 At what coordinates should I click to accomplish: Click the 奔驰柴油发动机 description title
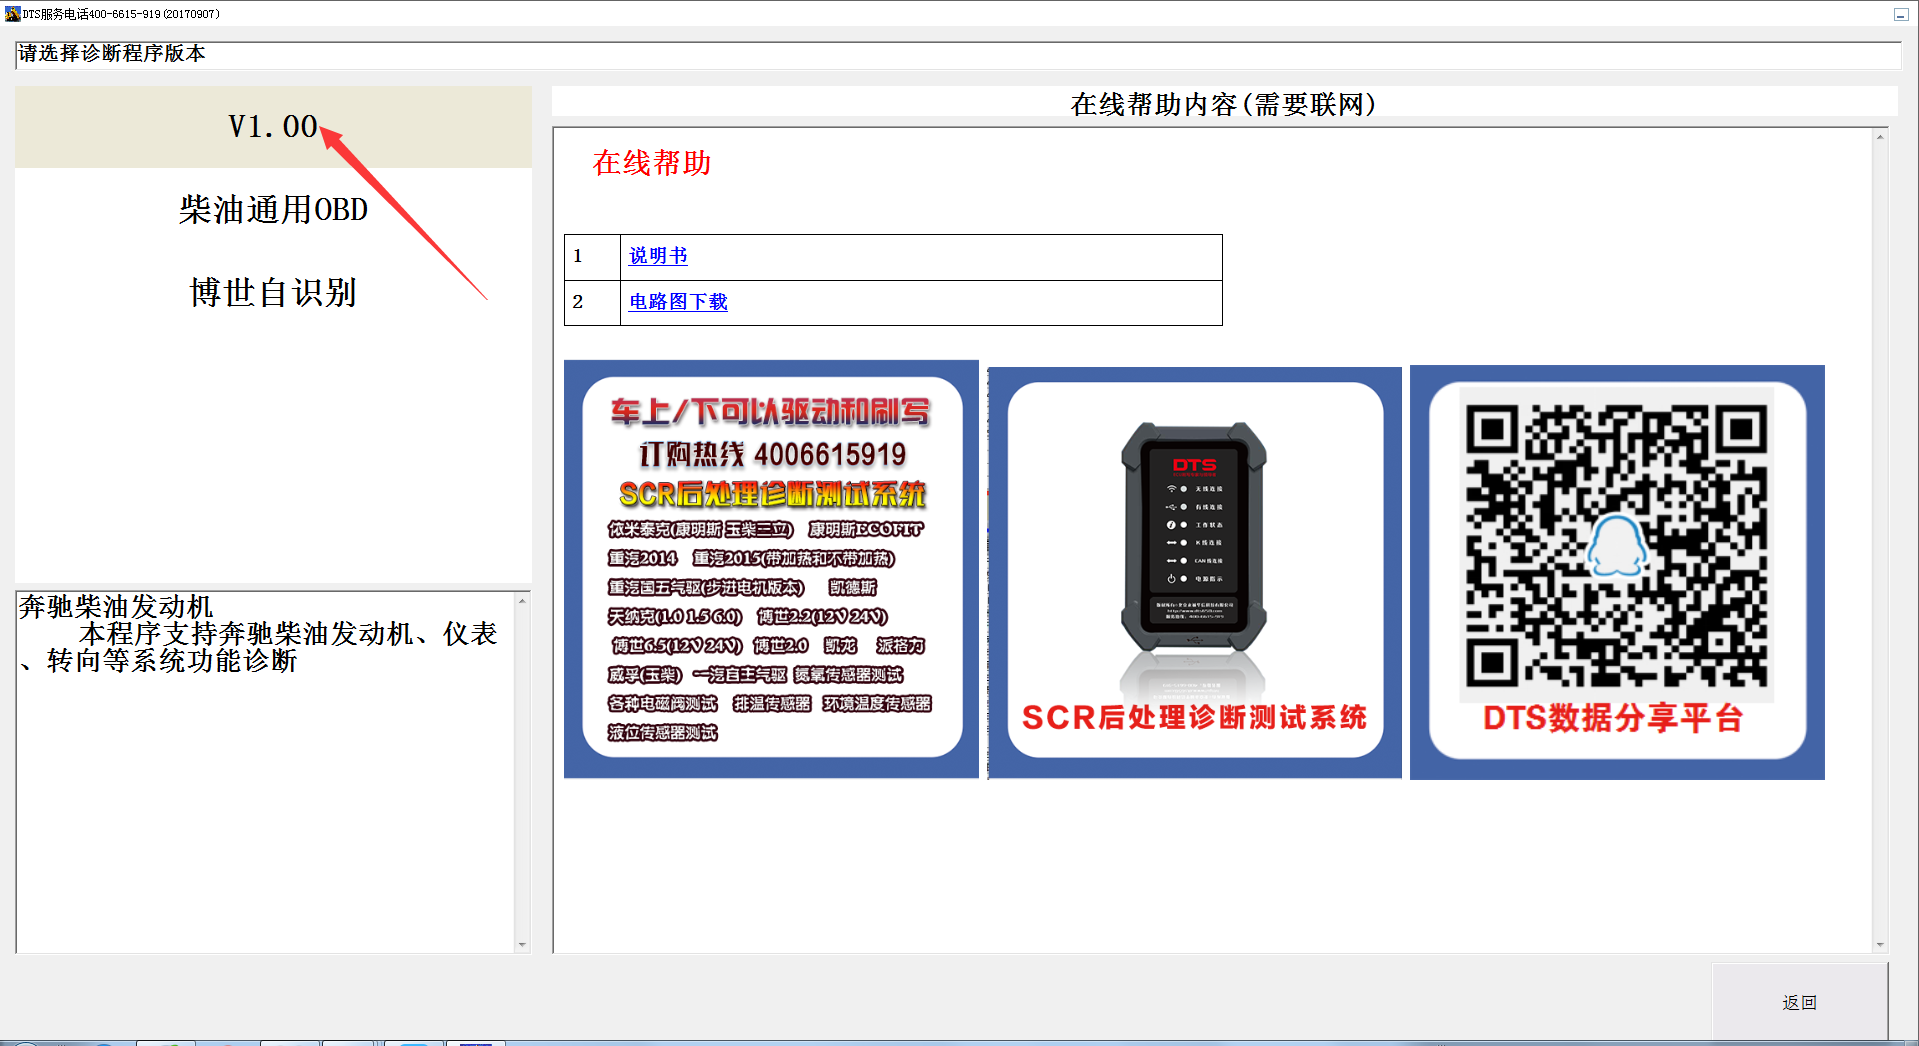point(116,607)
